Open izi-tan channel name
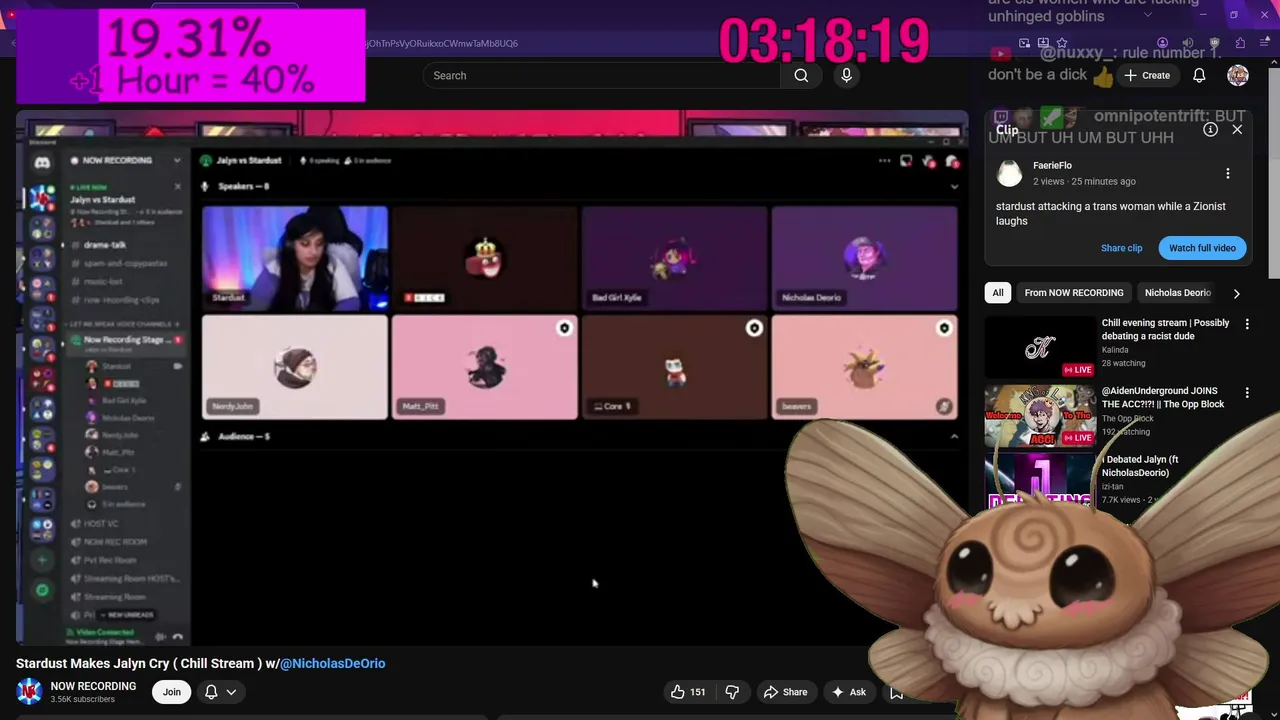1280x720 pixels. [1113, 486]
